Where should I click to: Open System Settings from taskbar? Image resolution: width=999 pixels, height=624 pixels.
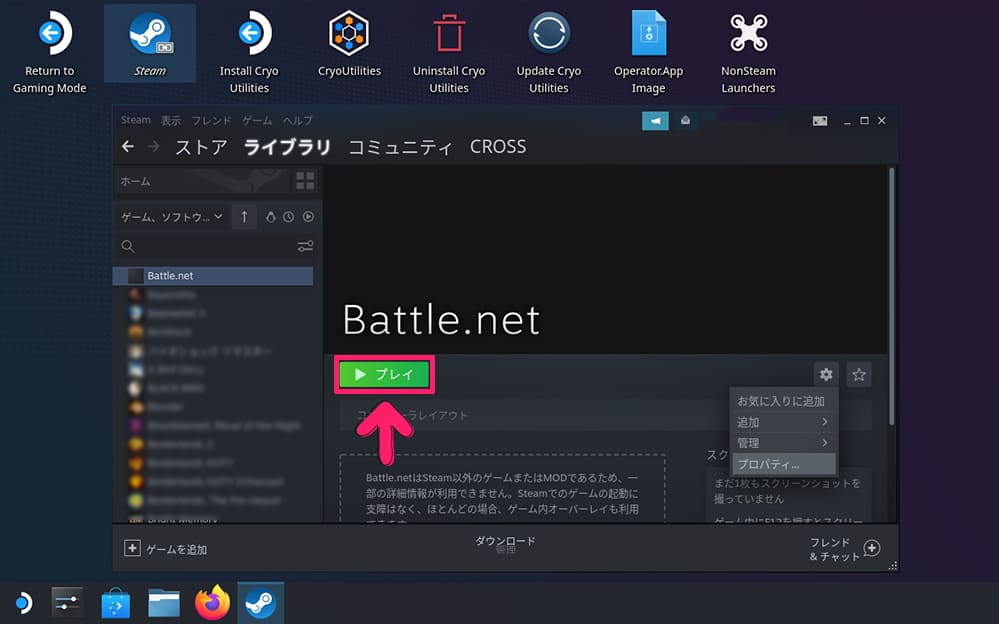67,602
